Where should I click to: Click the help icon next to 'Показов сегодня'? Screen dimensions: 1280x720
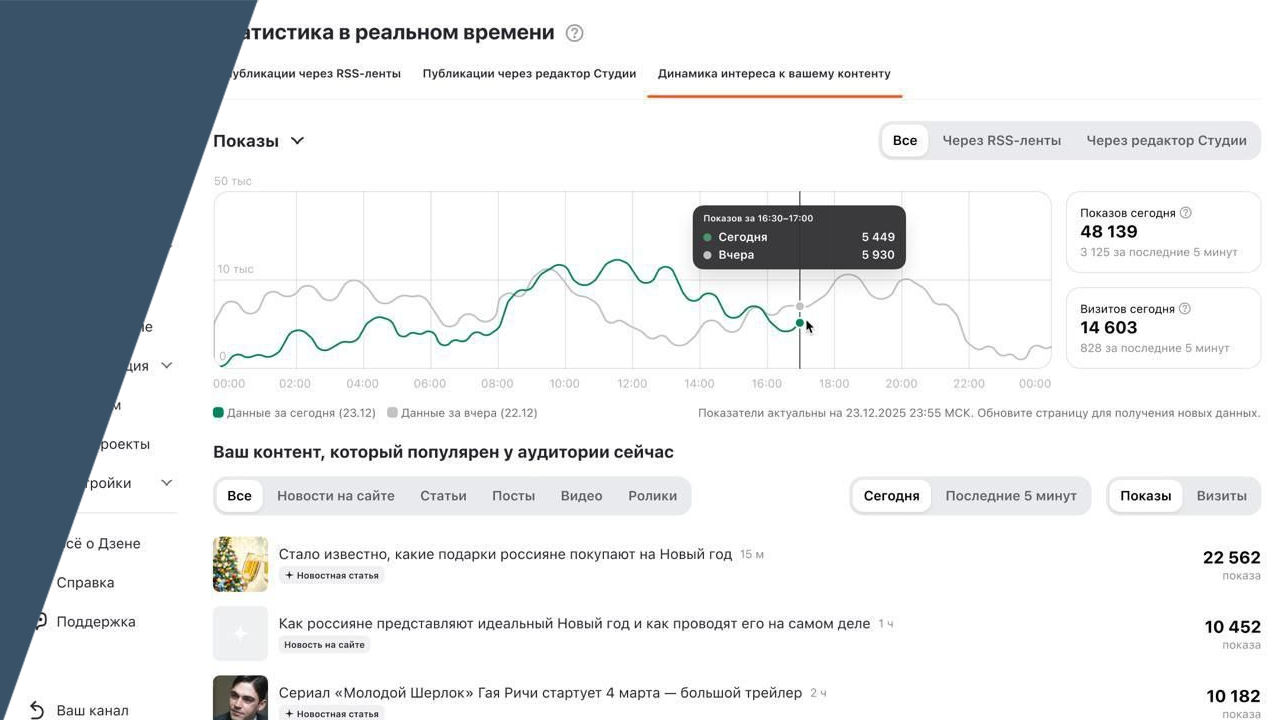point(1186,213)
